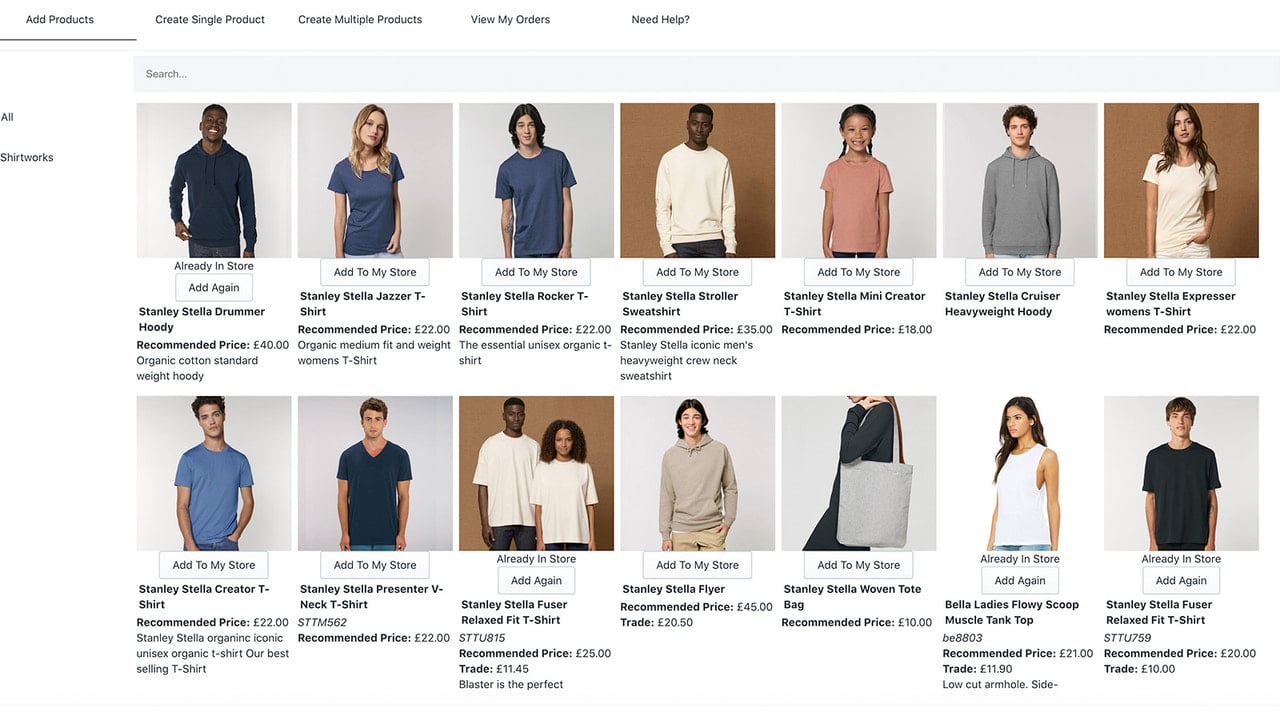
Task: Open the Stanley Stella Flyer hoodie image
Action: click(697, 474)
